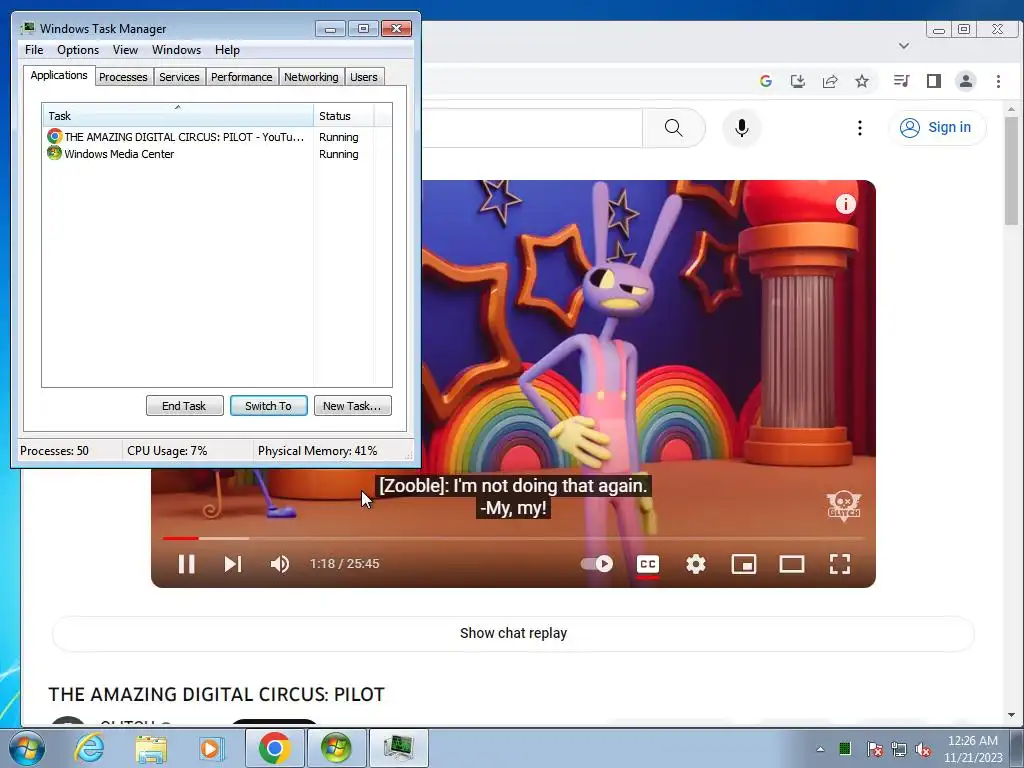Sort by the Status column header

(x=343, y=116)
